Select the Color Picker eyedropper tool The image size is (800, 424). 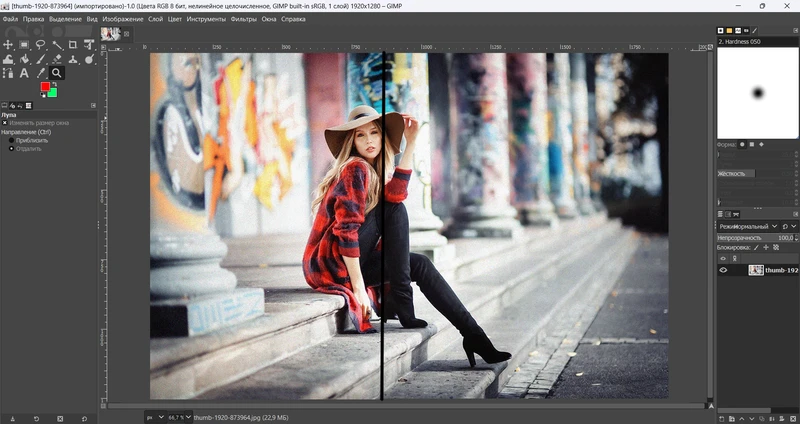tap(40, 73)
